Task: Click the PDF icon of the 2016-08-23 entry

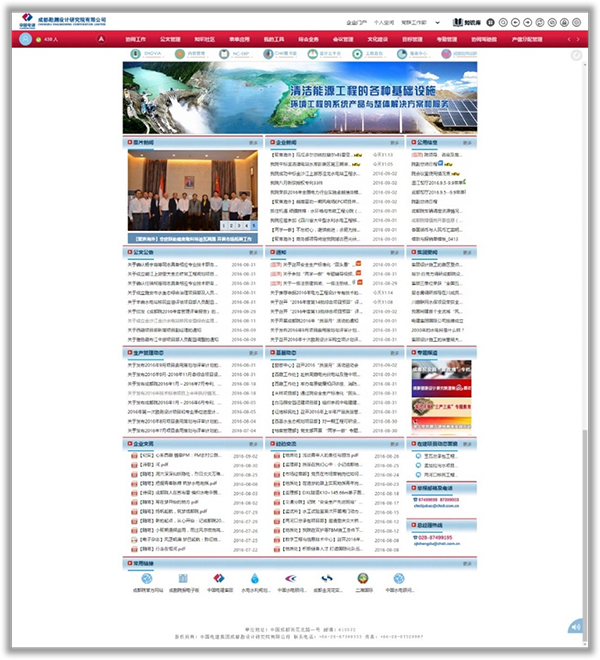Action: pyautogui.click(x=277, y=484)
